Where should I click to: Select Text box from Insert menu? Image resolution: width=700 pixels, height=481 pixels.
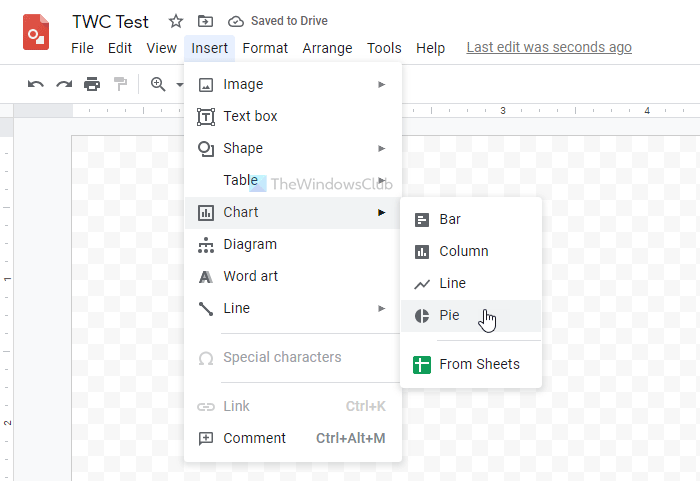(x=250, y=116)
